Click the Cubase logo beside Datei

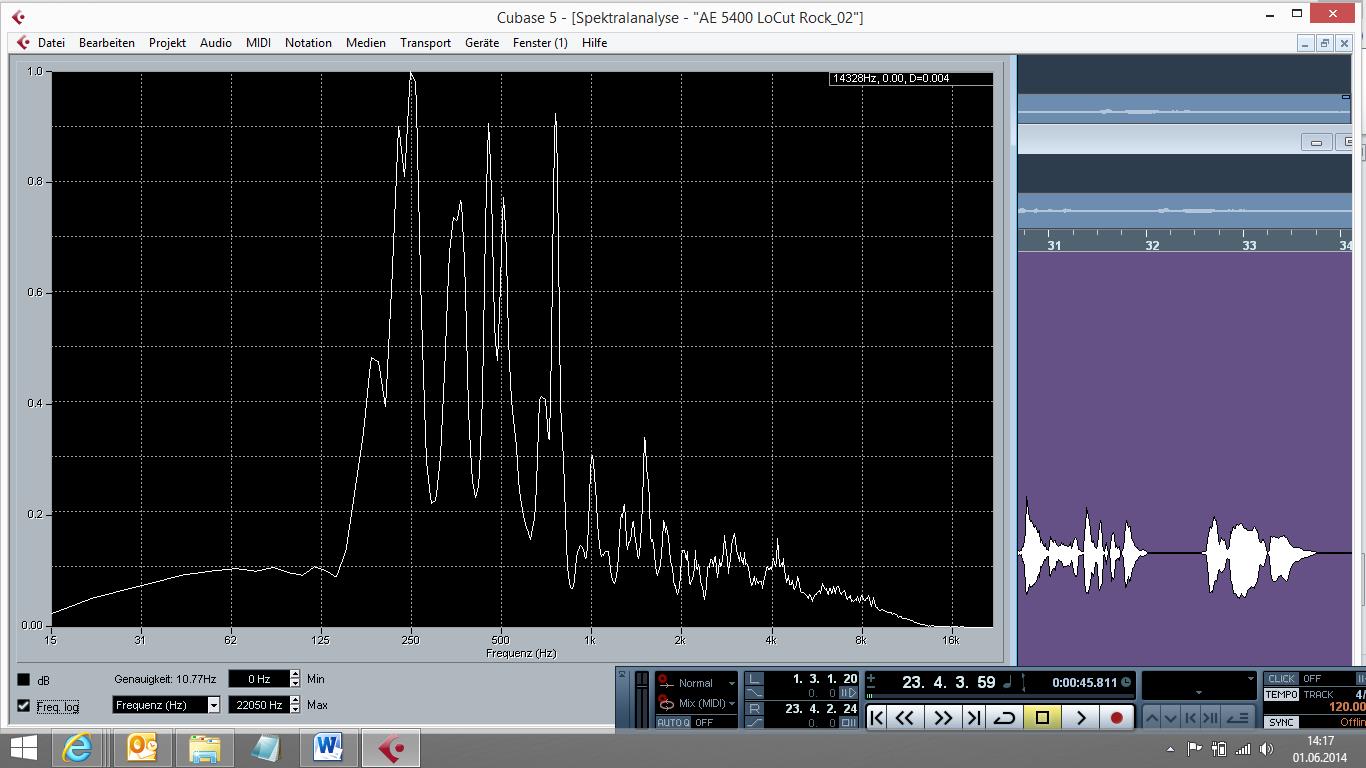(x=22, y=43)
